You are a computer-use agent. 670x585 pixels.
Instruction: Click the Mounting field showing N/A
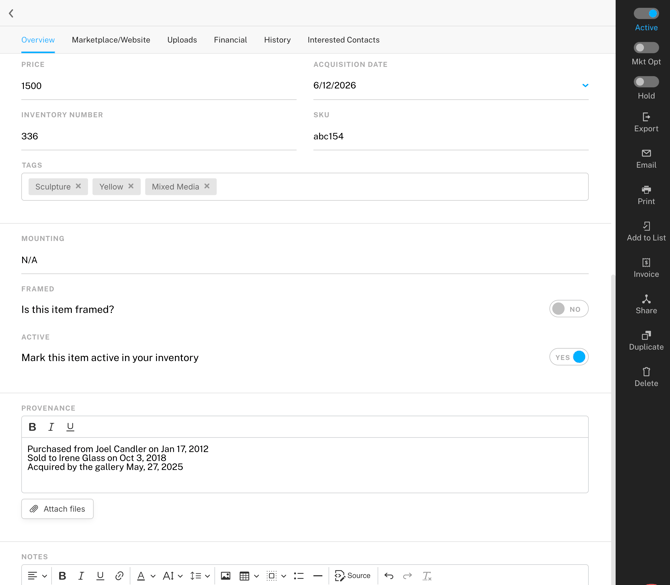tap(305, 260)
